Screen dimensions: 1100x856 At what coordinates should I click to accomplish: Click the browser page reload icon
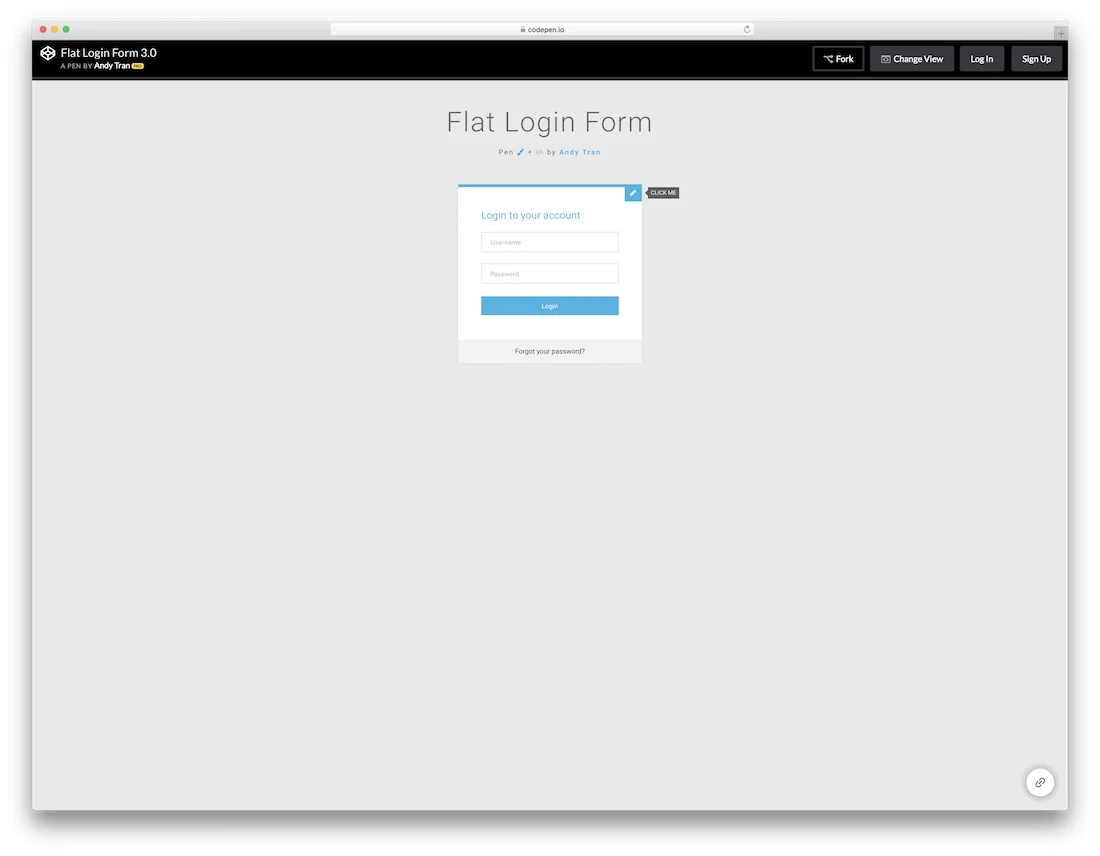(746, 29)
